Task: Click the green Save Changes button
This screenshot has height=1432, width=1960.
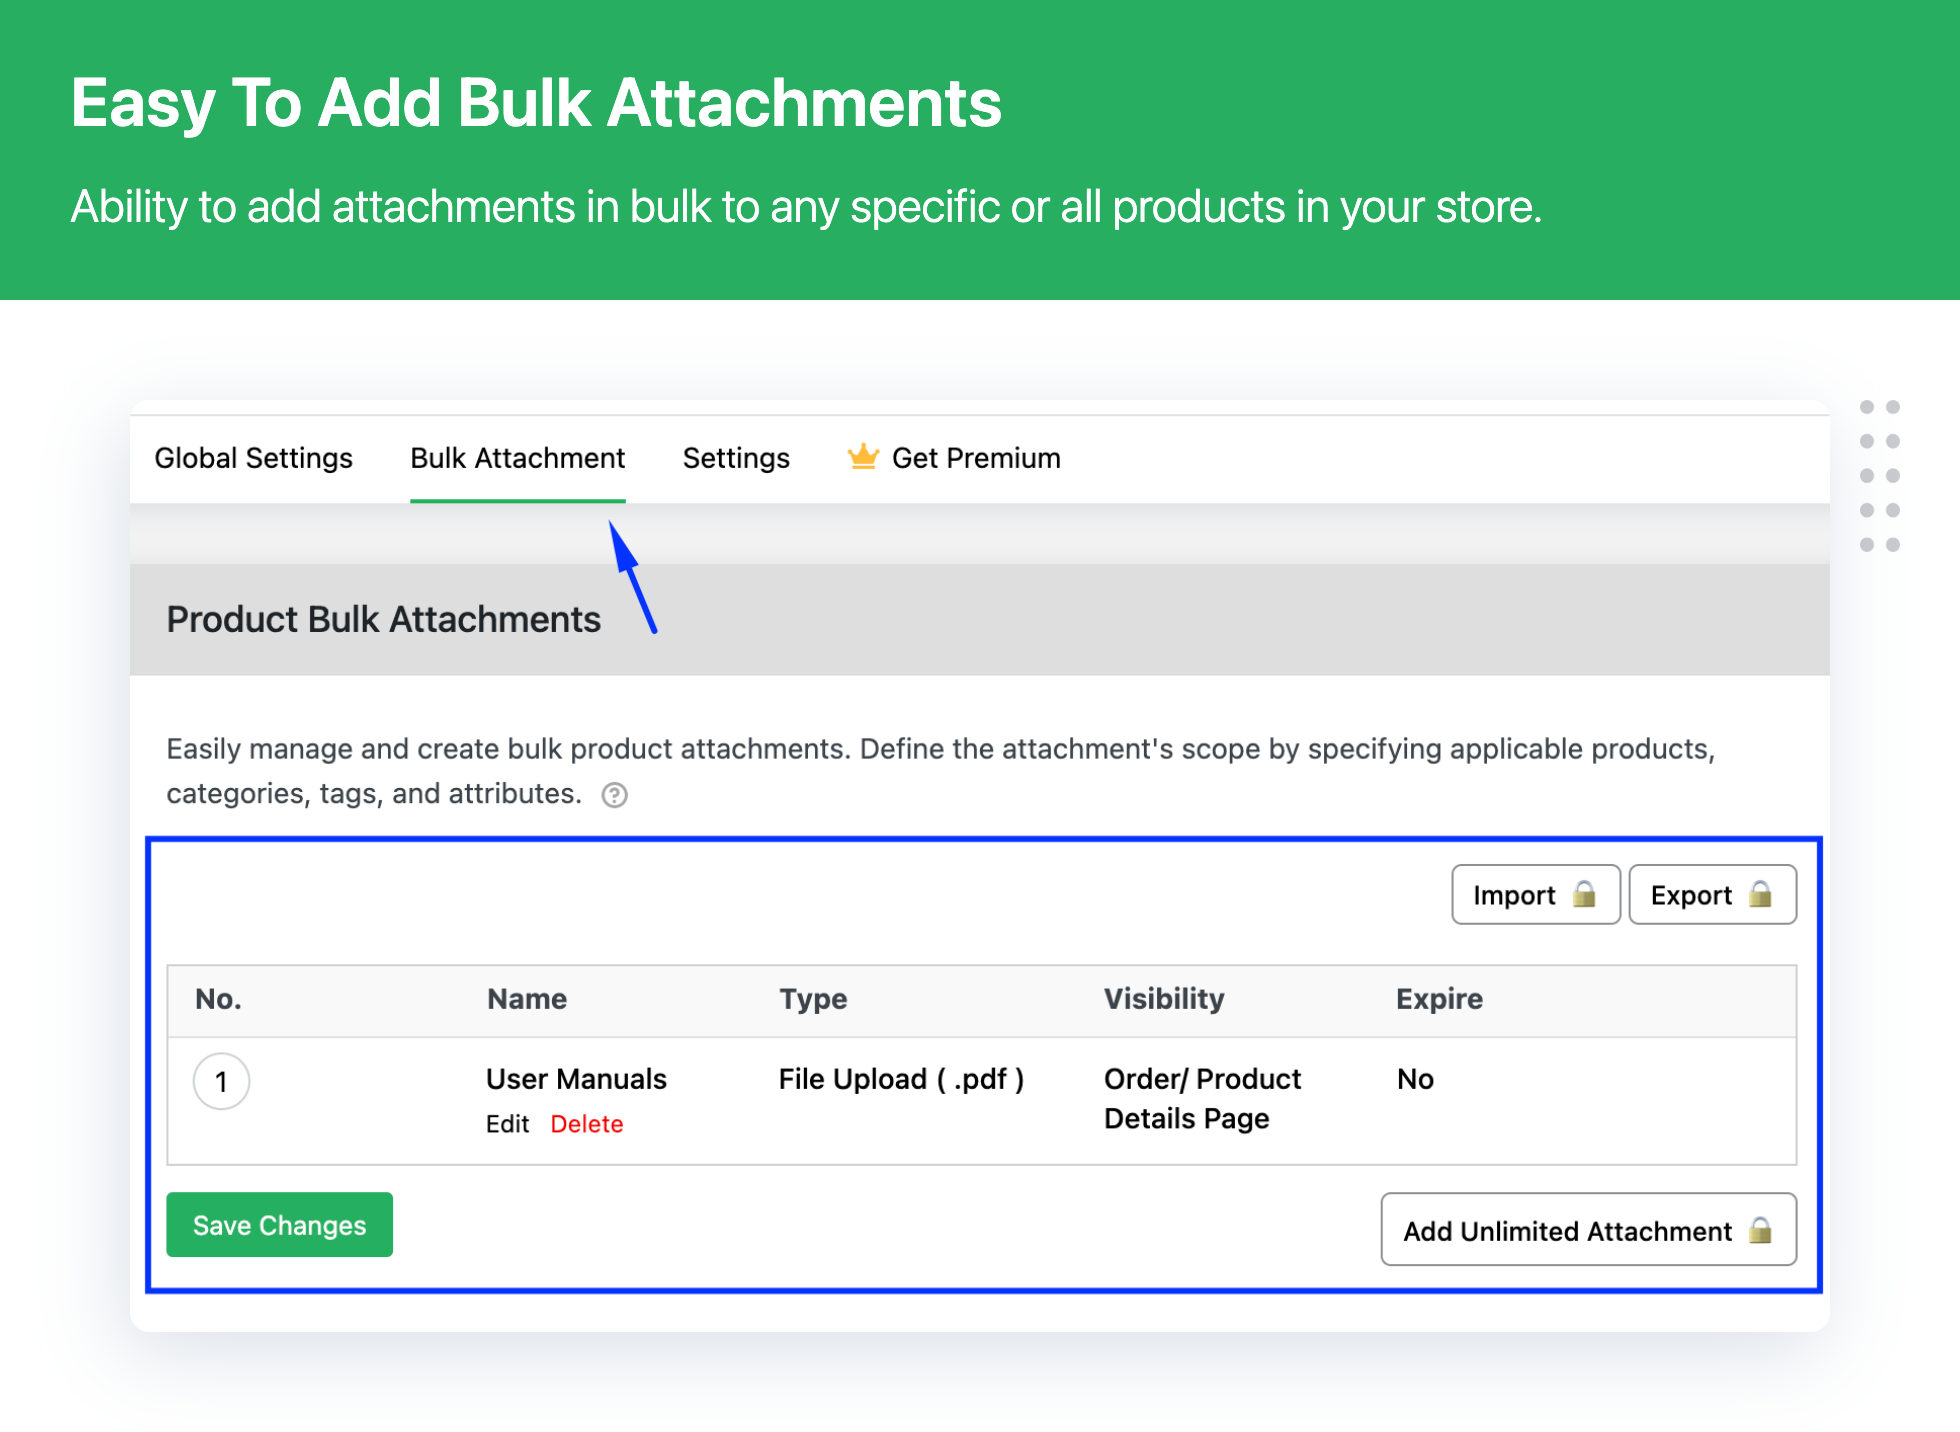Action: coord(279,1225)
